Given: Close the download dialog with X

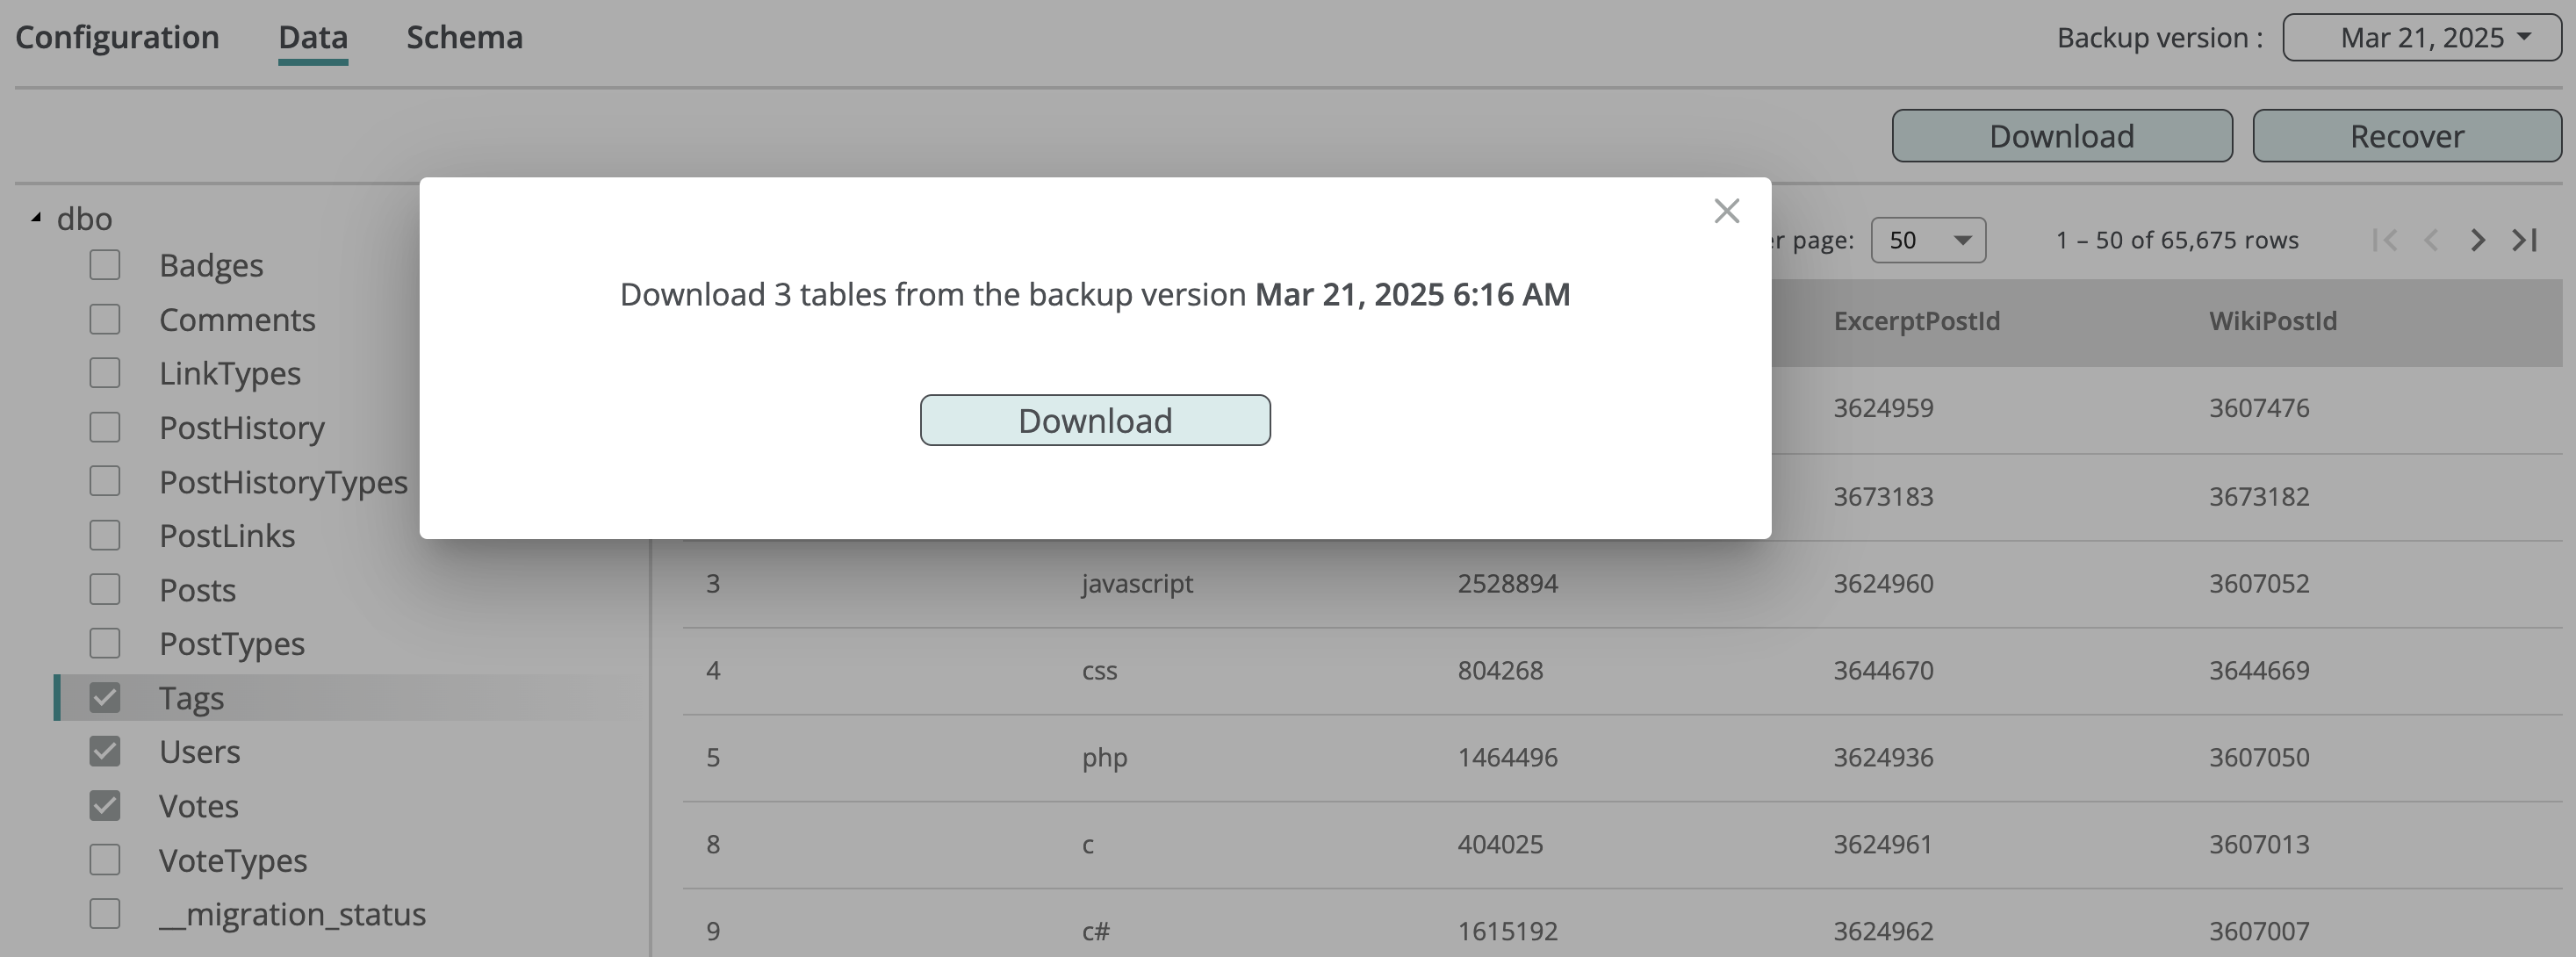Looking at the screenshot, I should click(x=1726, y=211).
